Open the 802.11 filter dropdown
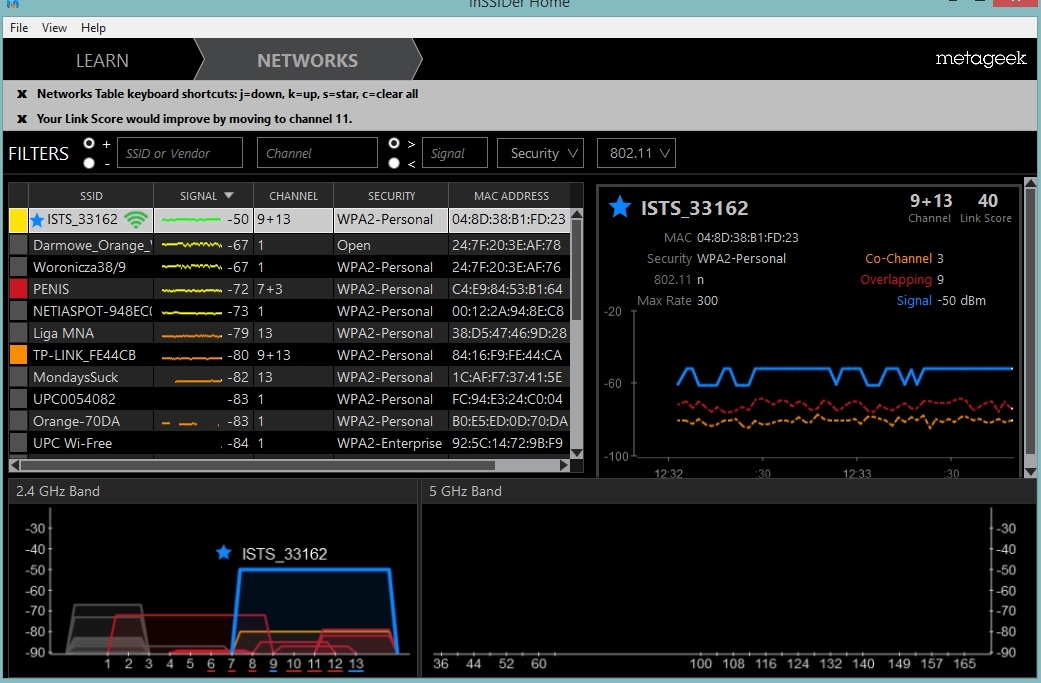The width and height of the screenshot is (1041, 683). pos(636,153)
